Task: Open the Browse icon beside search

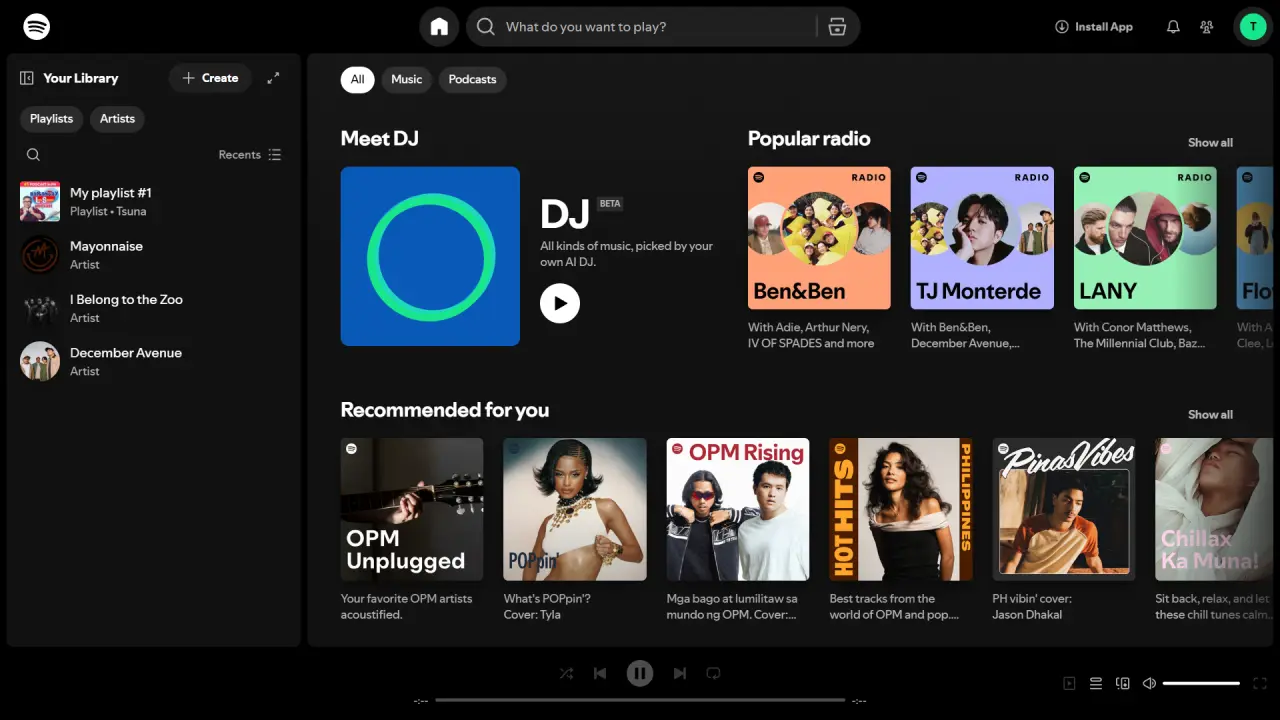Action: coord(838,27)
